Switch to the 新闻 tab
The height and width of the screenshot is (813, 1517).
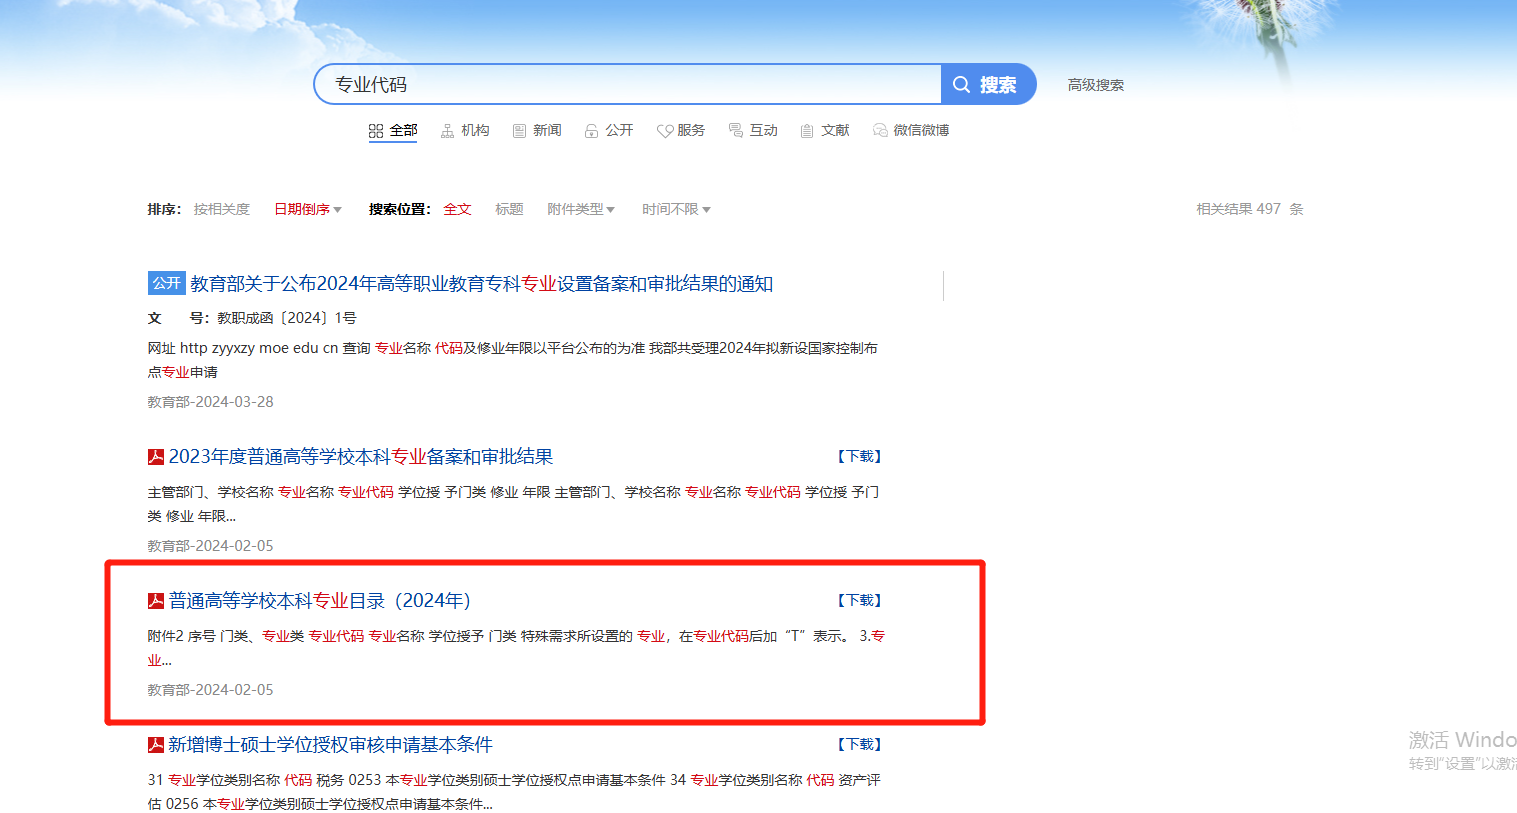pos(537,131)
